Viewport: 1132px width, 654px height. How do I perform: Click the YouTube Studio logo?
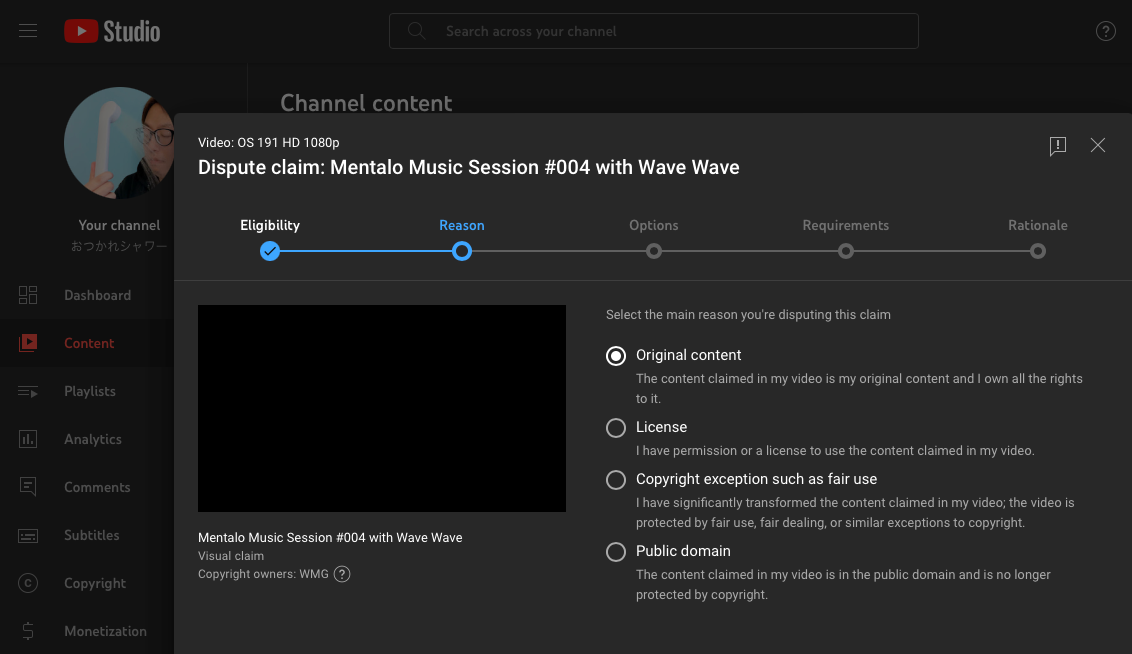click(x=112, y=31)
